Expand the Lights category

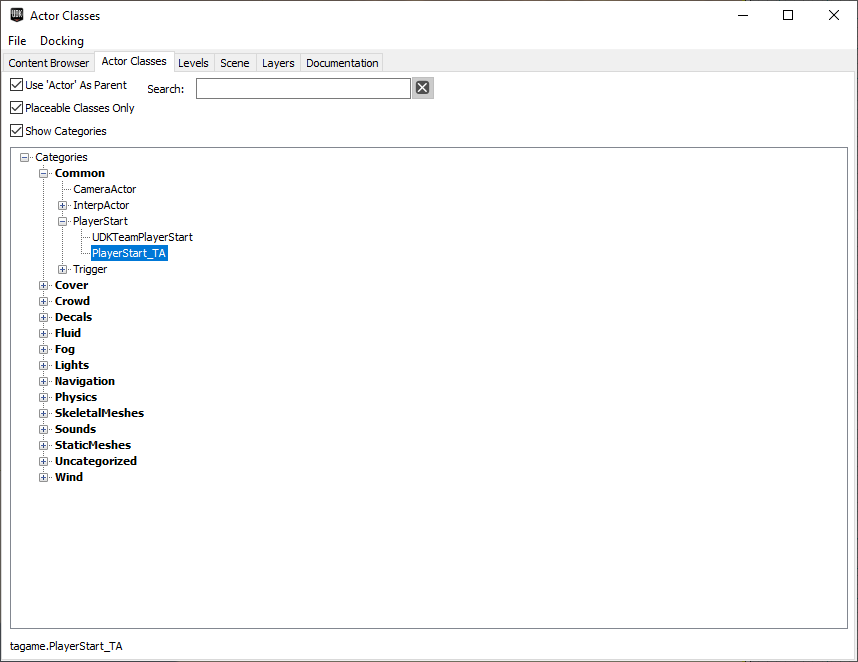43,365
